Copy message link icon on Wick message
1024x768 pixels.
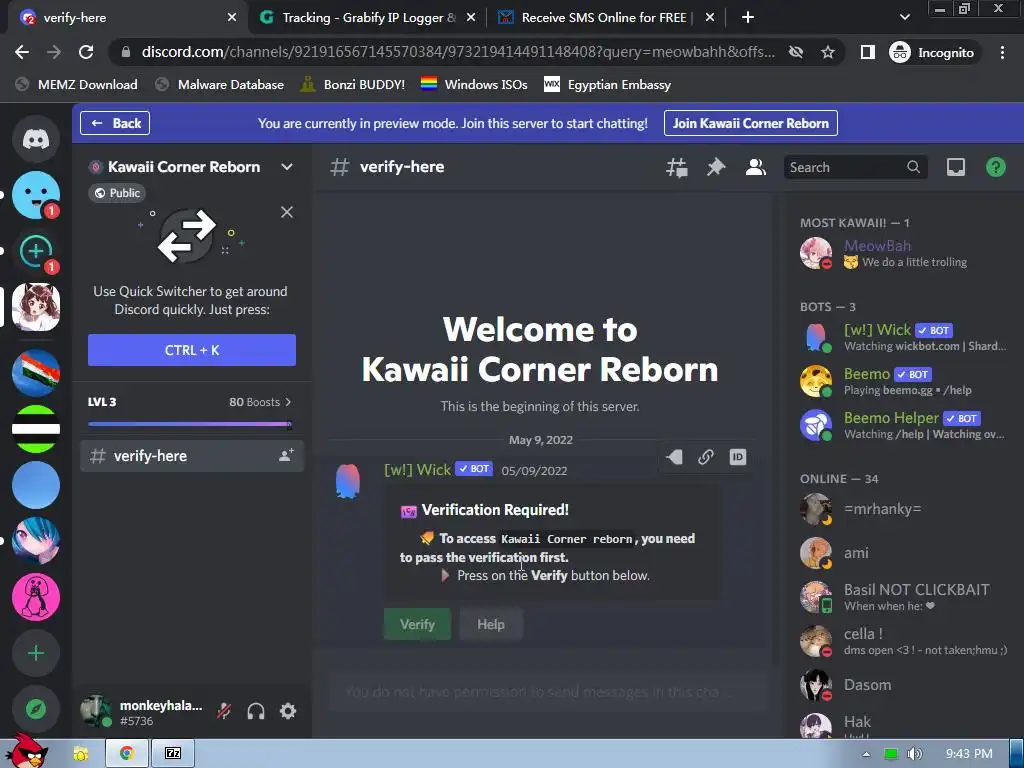705,457
